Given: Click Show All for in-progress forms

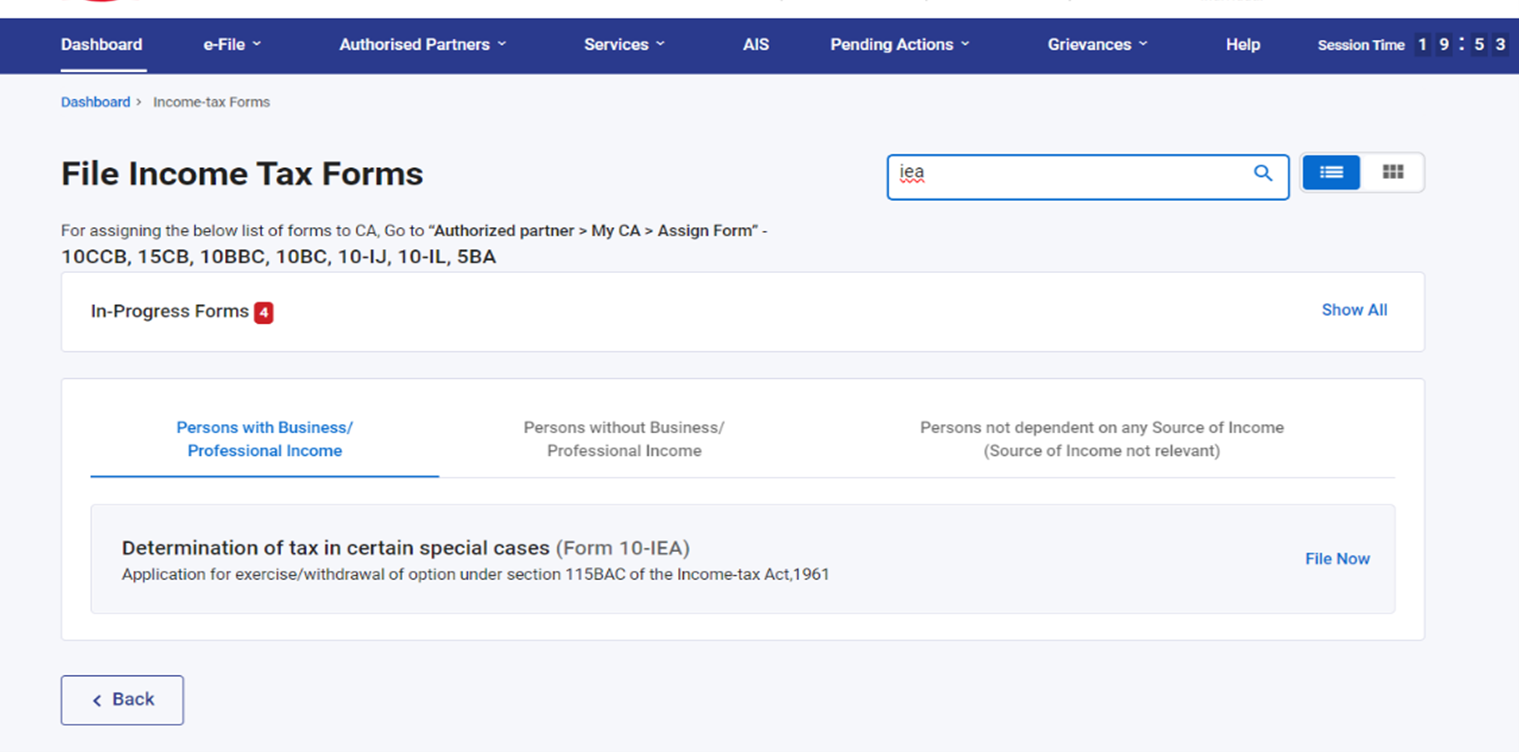Looking at the screenshot, I should [1354, 310].
